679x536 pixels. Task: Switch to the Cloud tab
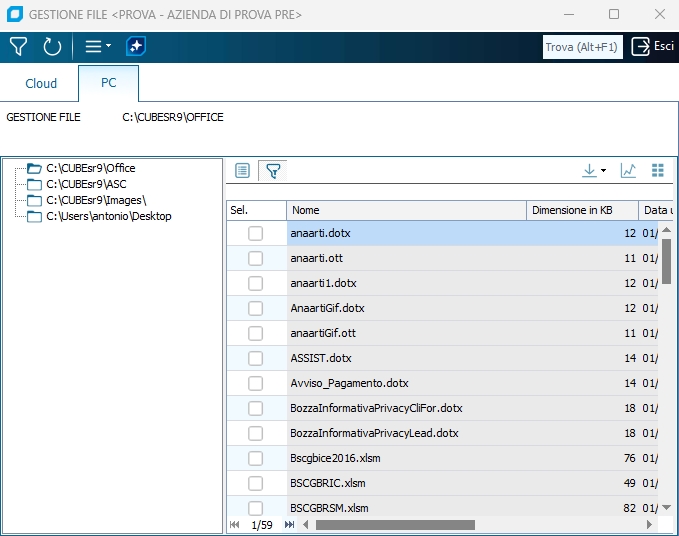[41, 83]
